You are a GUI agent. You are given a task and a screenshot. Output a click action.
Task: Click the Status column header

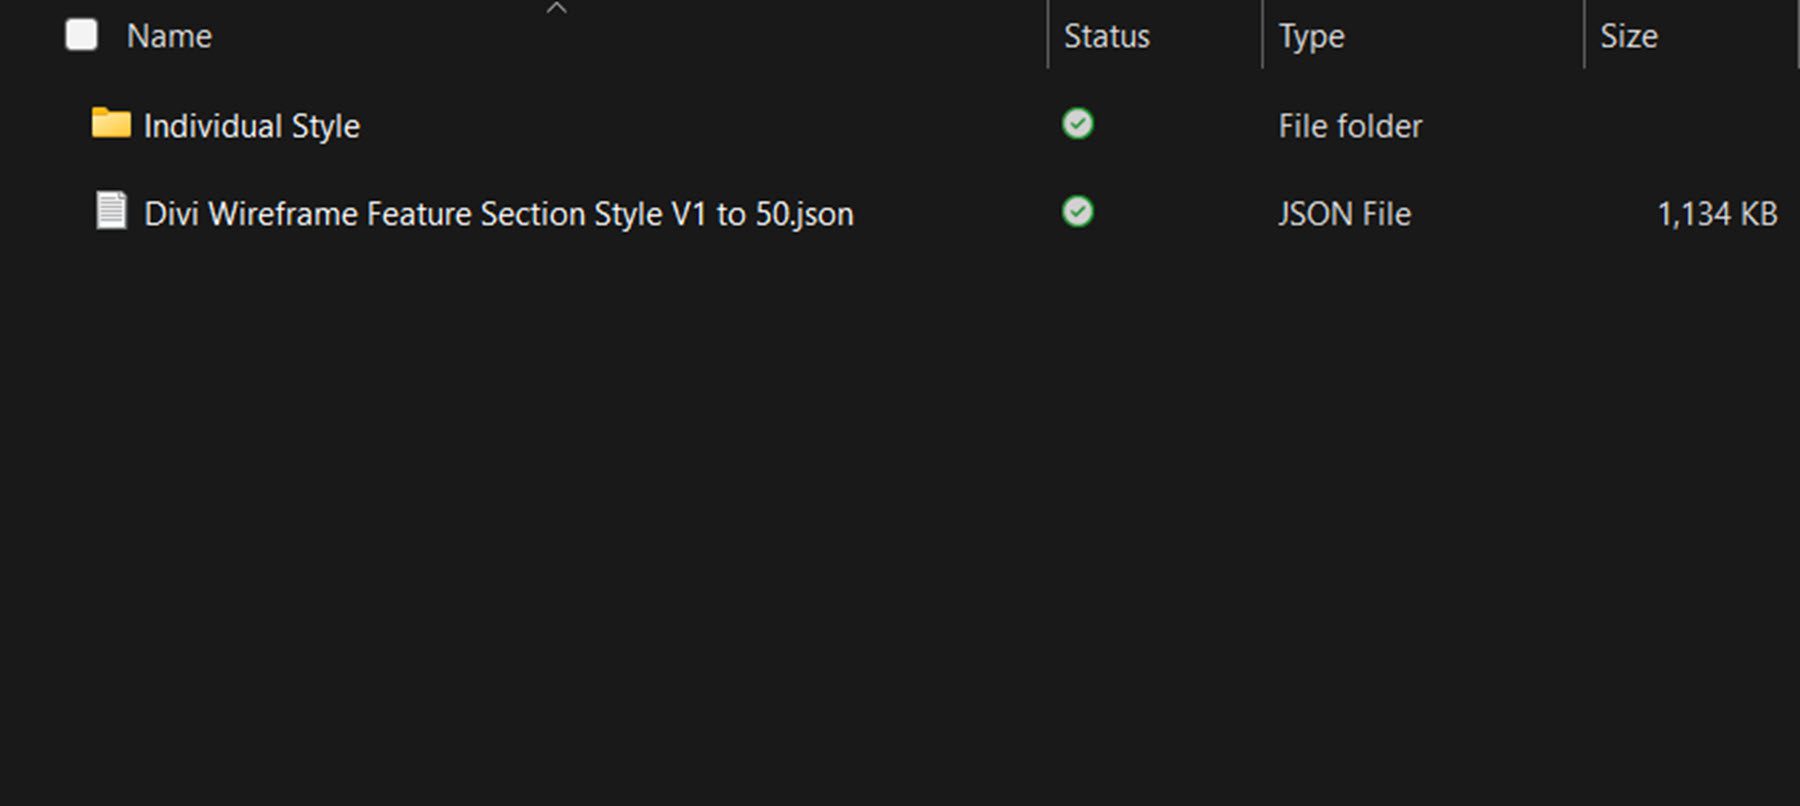[x=1106, y=35]
